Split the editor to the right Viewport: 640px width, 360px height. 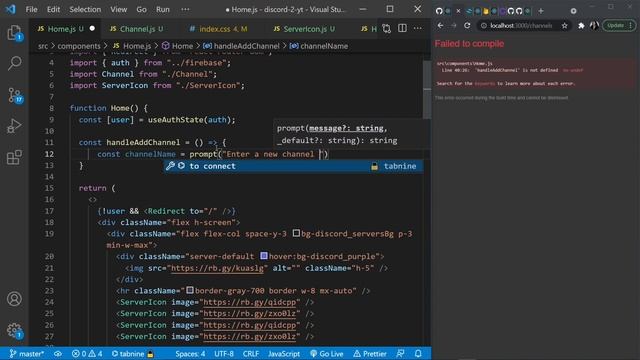(x=402, y=29)
